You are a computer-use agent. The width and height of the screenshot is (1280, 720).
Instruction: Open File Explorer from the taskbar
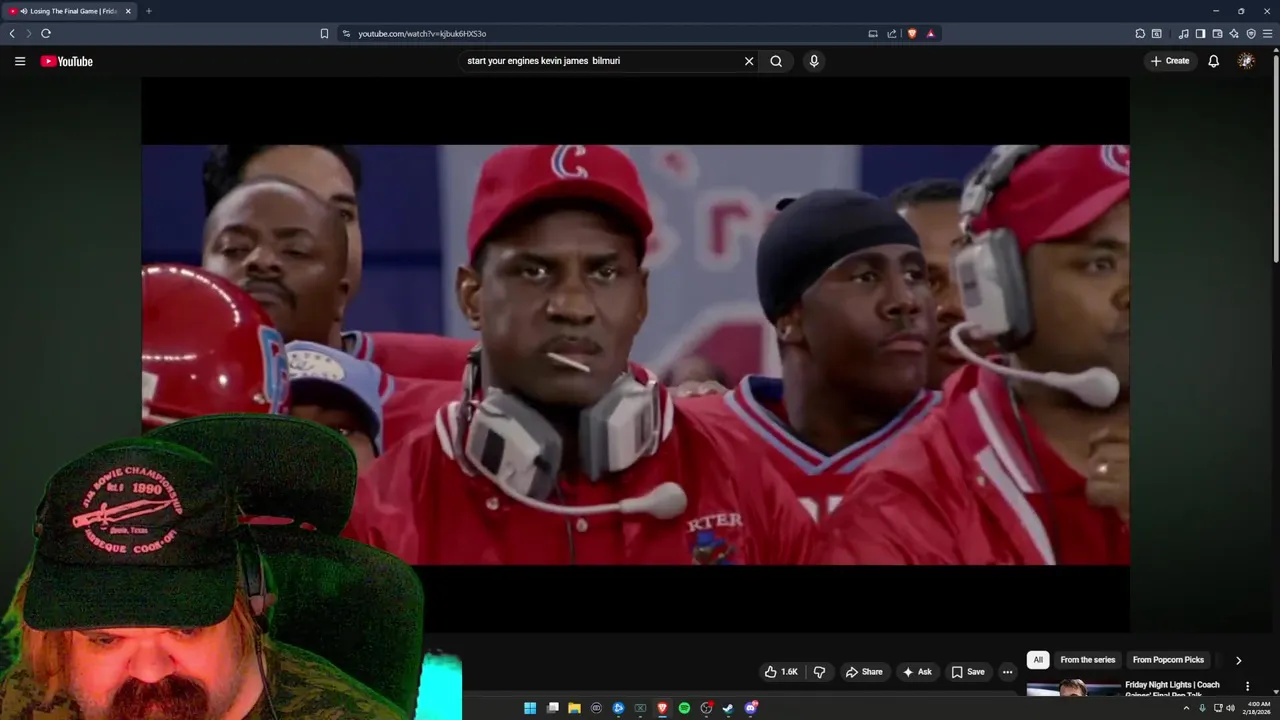pyautogui.click(x=574, y=708)
